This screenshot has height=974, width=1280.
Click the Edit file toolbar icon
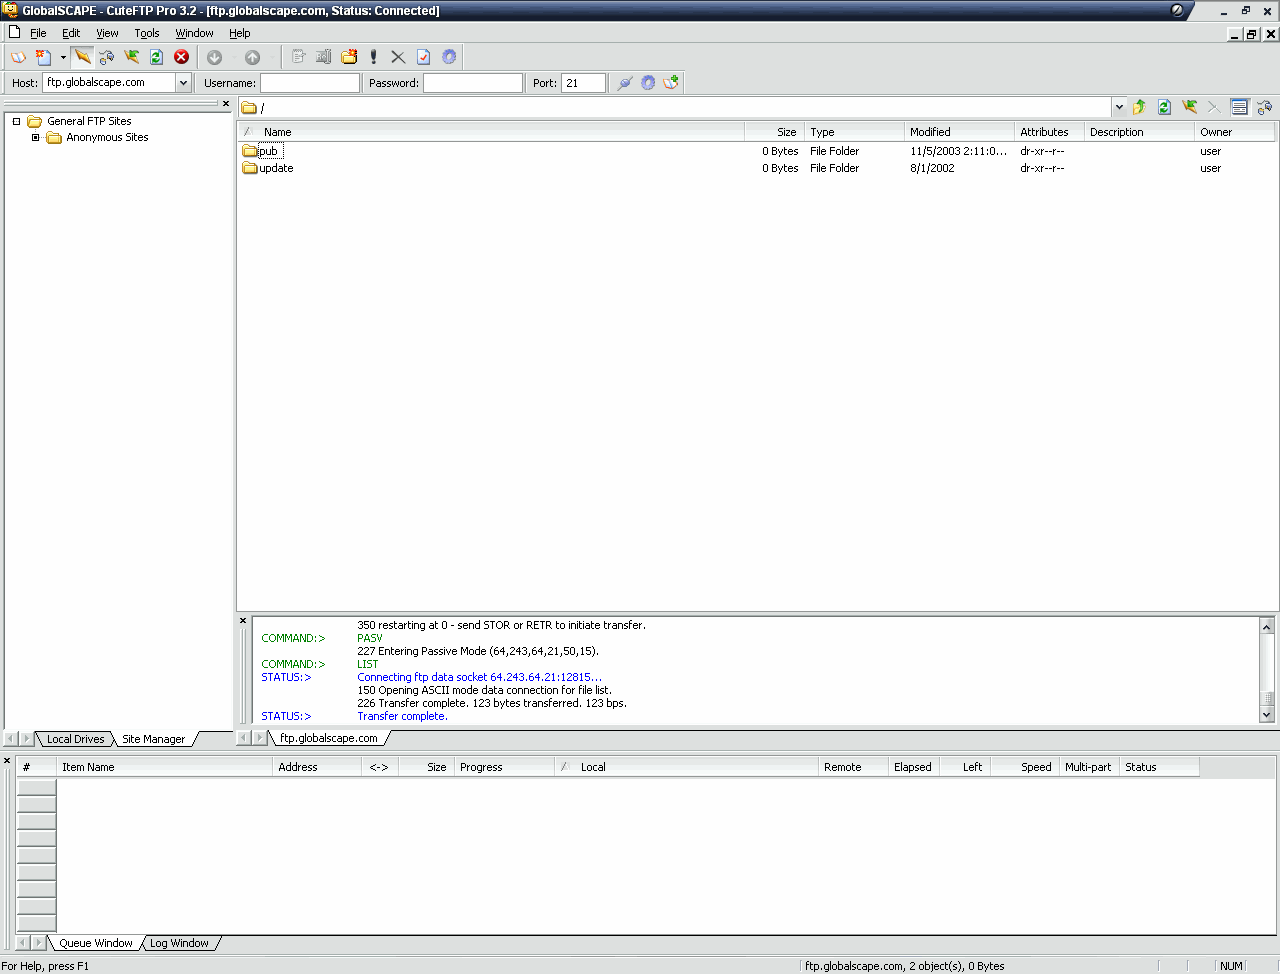click(x=298, y=57)
